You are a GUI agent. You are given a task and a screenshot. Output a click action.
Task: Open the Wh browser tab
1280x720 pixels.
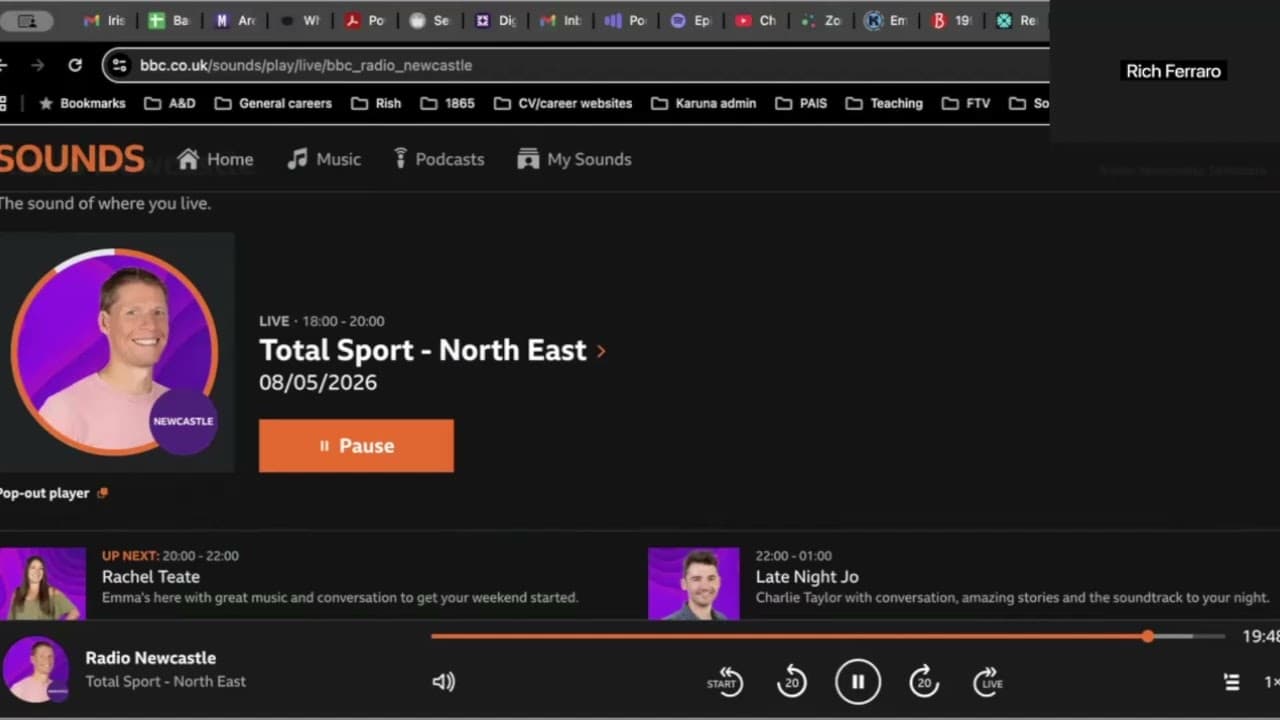[x=299, y=20]
